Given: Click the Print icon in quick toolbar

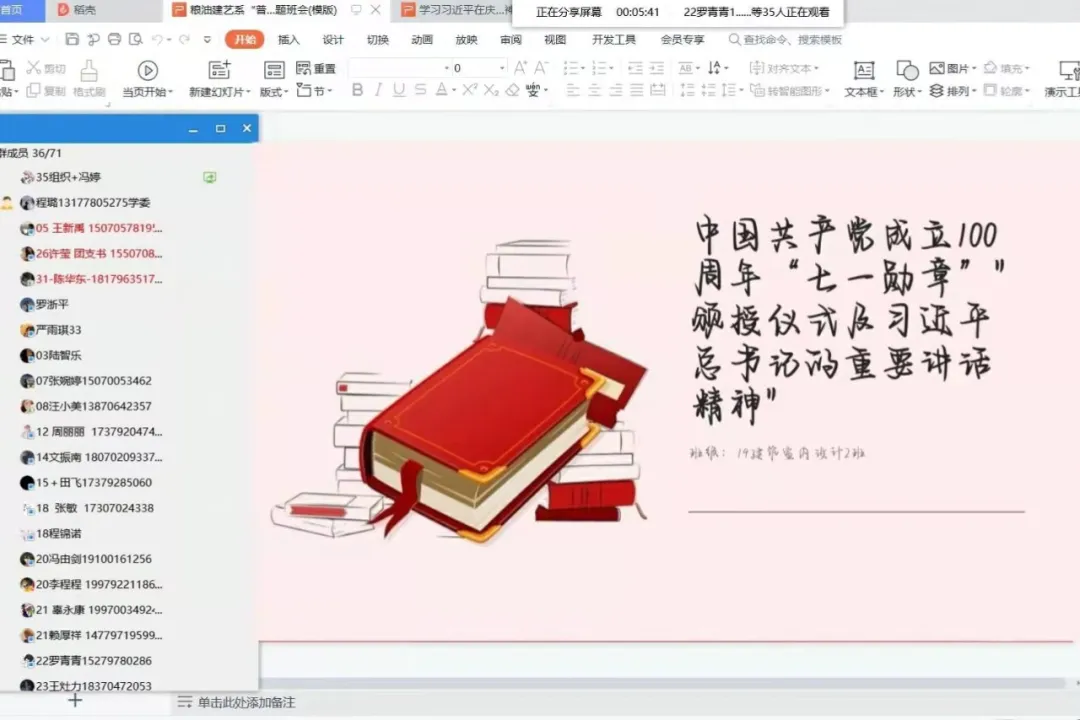Looking at the screenshot, I should 114,40.
